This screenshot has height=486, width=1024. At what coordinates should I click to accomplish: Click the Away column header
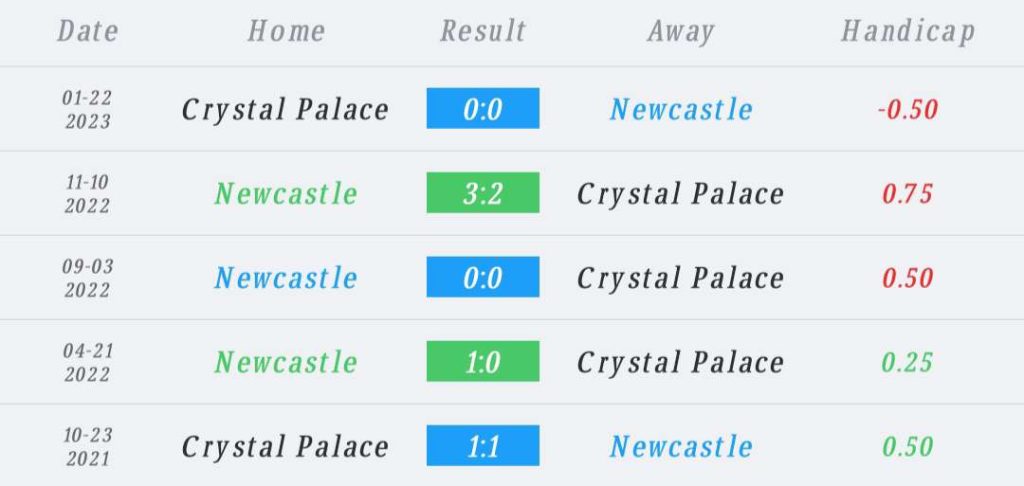click(x=680, y=32)
